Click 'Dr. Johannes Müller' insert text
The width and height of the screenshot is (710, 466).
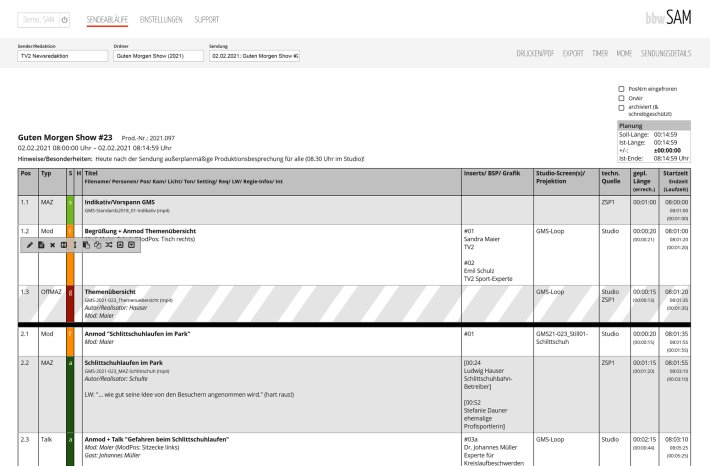click(x=490, y=447)
